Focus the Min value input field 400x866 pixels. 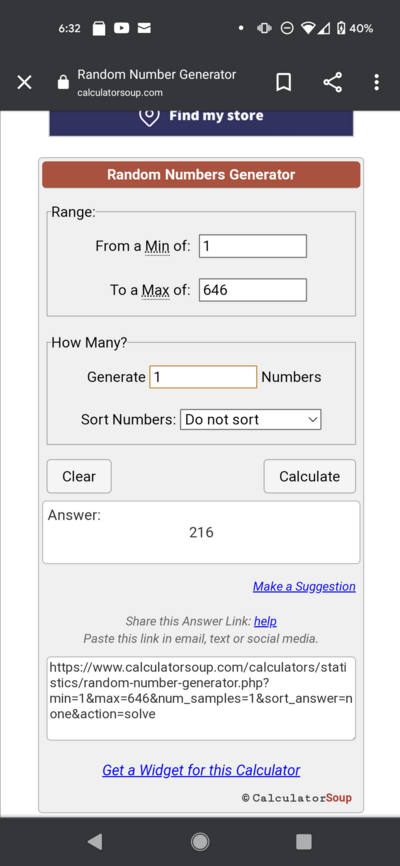pyautogui.click(x=252, y=246)
